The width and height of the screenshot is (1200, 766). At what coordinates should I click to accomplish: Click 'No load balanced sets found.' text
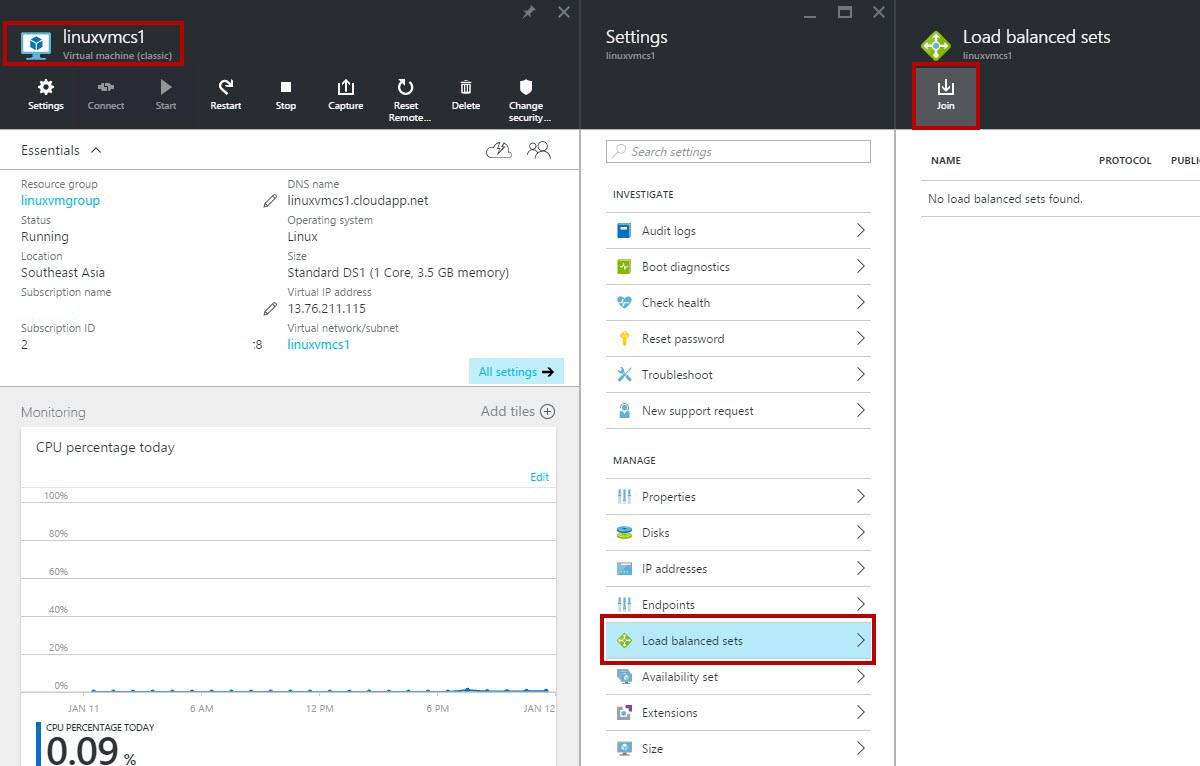tap(1005, 199)
